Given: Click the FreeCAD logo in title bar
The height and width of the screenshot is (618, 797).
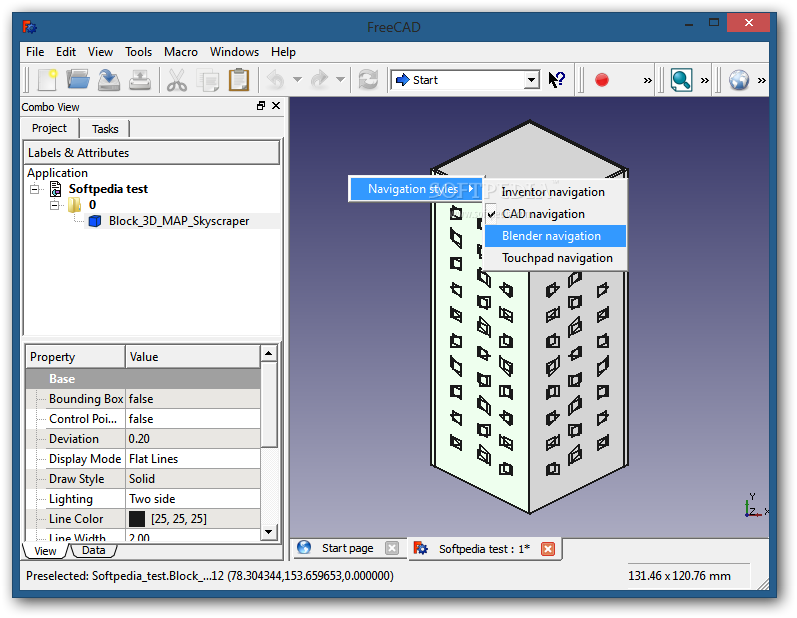Looking at the screenshot, I should [x=29, y=26].
